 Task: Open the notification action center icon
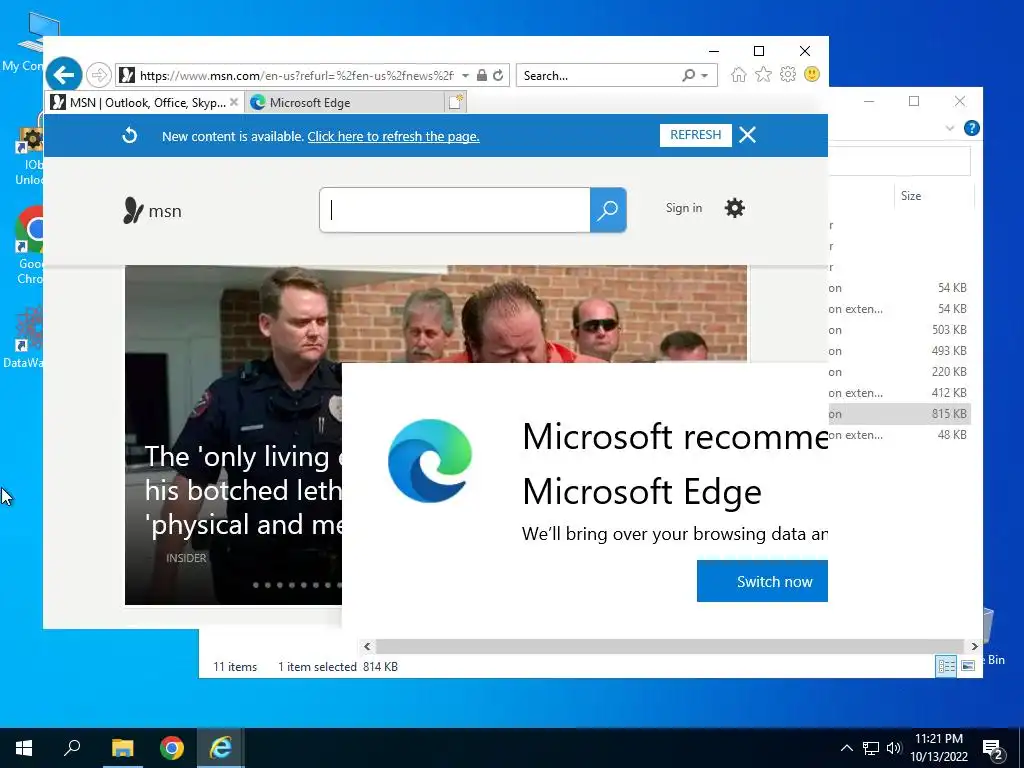click(x=993, y=749)
